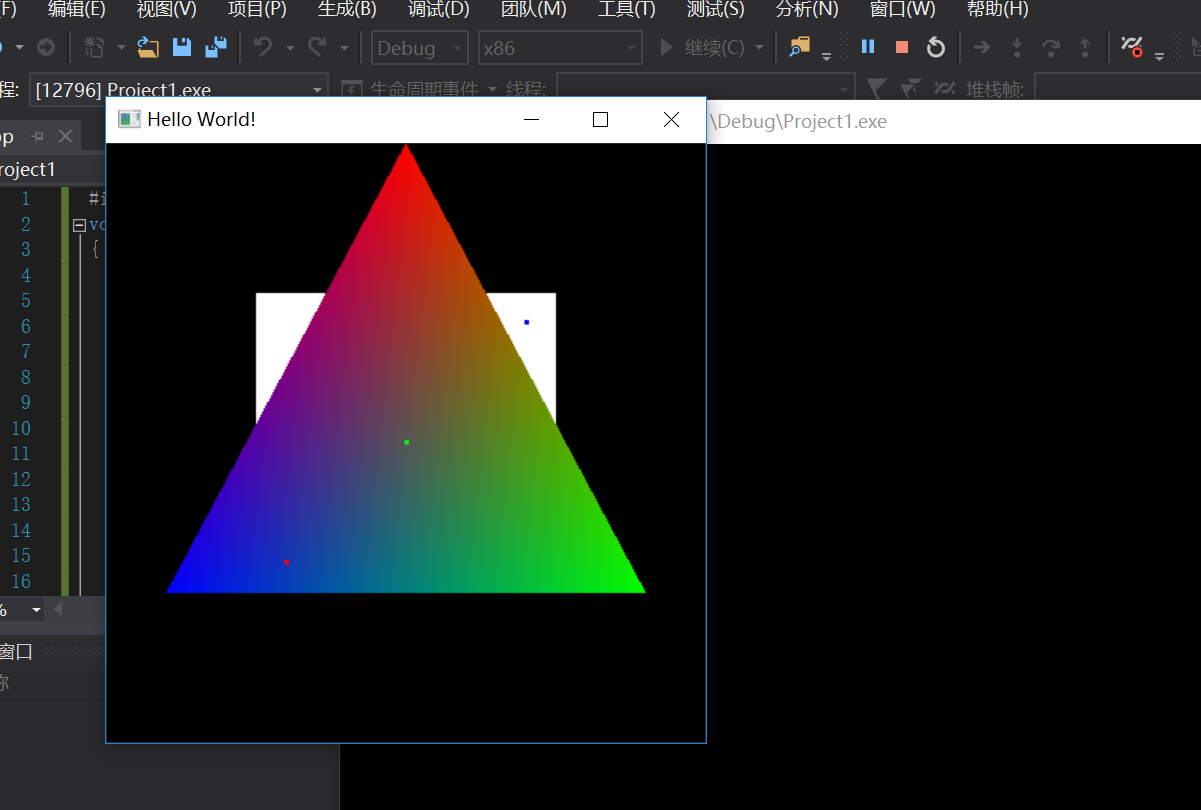This screenshot has height=810, width=1201.
Task: Click the New Project toolbar icon
Action: click(94, 47)
